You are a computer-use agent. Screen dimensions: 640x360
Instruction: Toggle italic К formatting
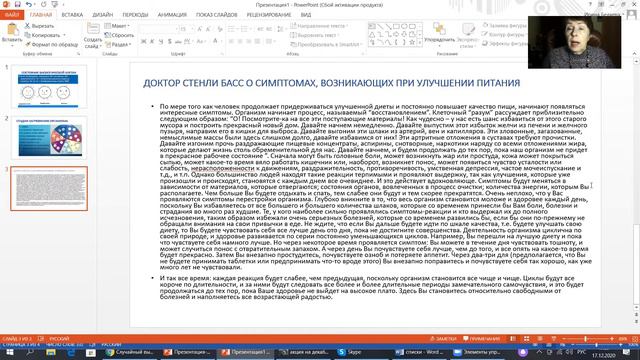152,41
